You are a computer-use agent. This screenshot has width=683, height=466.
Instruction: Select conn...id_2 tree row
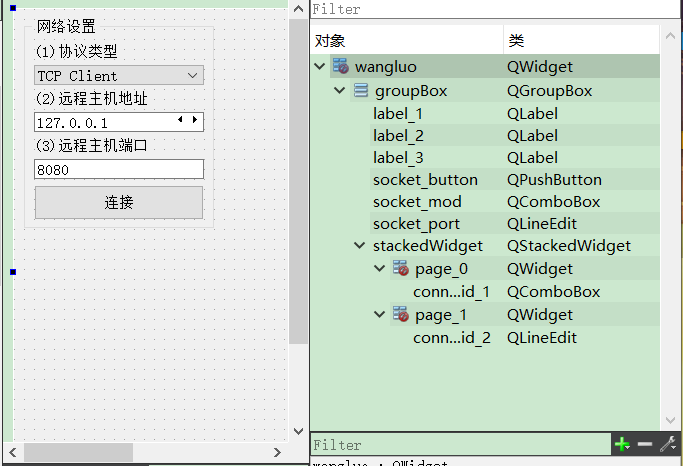click(452, 338)
